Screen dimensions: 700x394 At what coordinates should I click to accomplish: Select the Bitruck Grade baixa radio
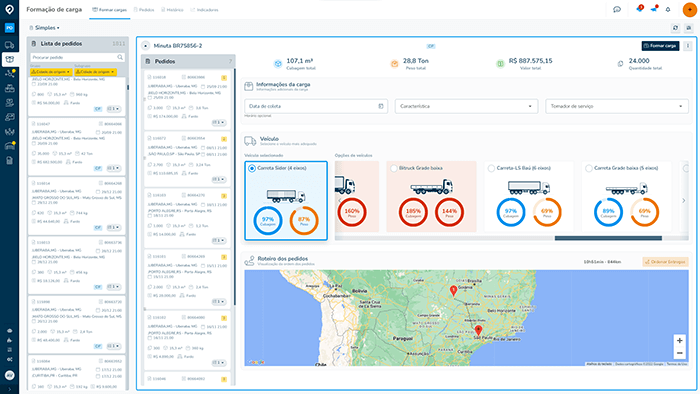tap(394, 168)
